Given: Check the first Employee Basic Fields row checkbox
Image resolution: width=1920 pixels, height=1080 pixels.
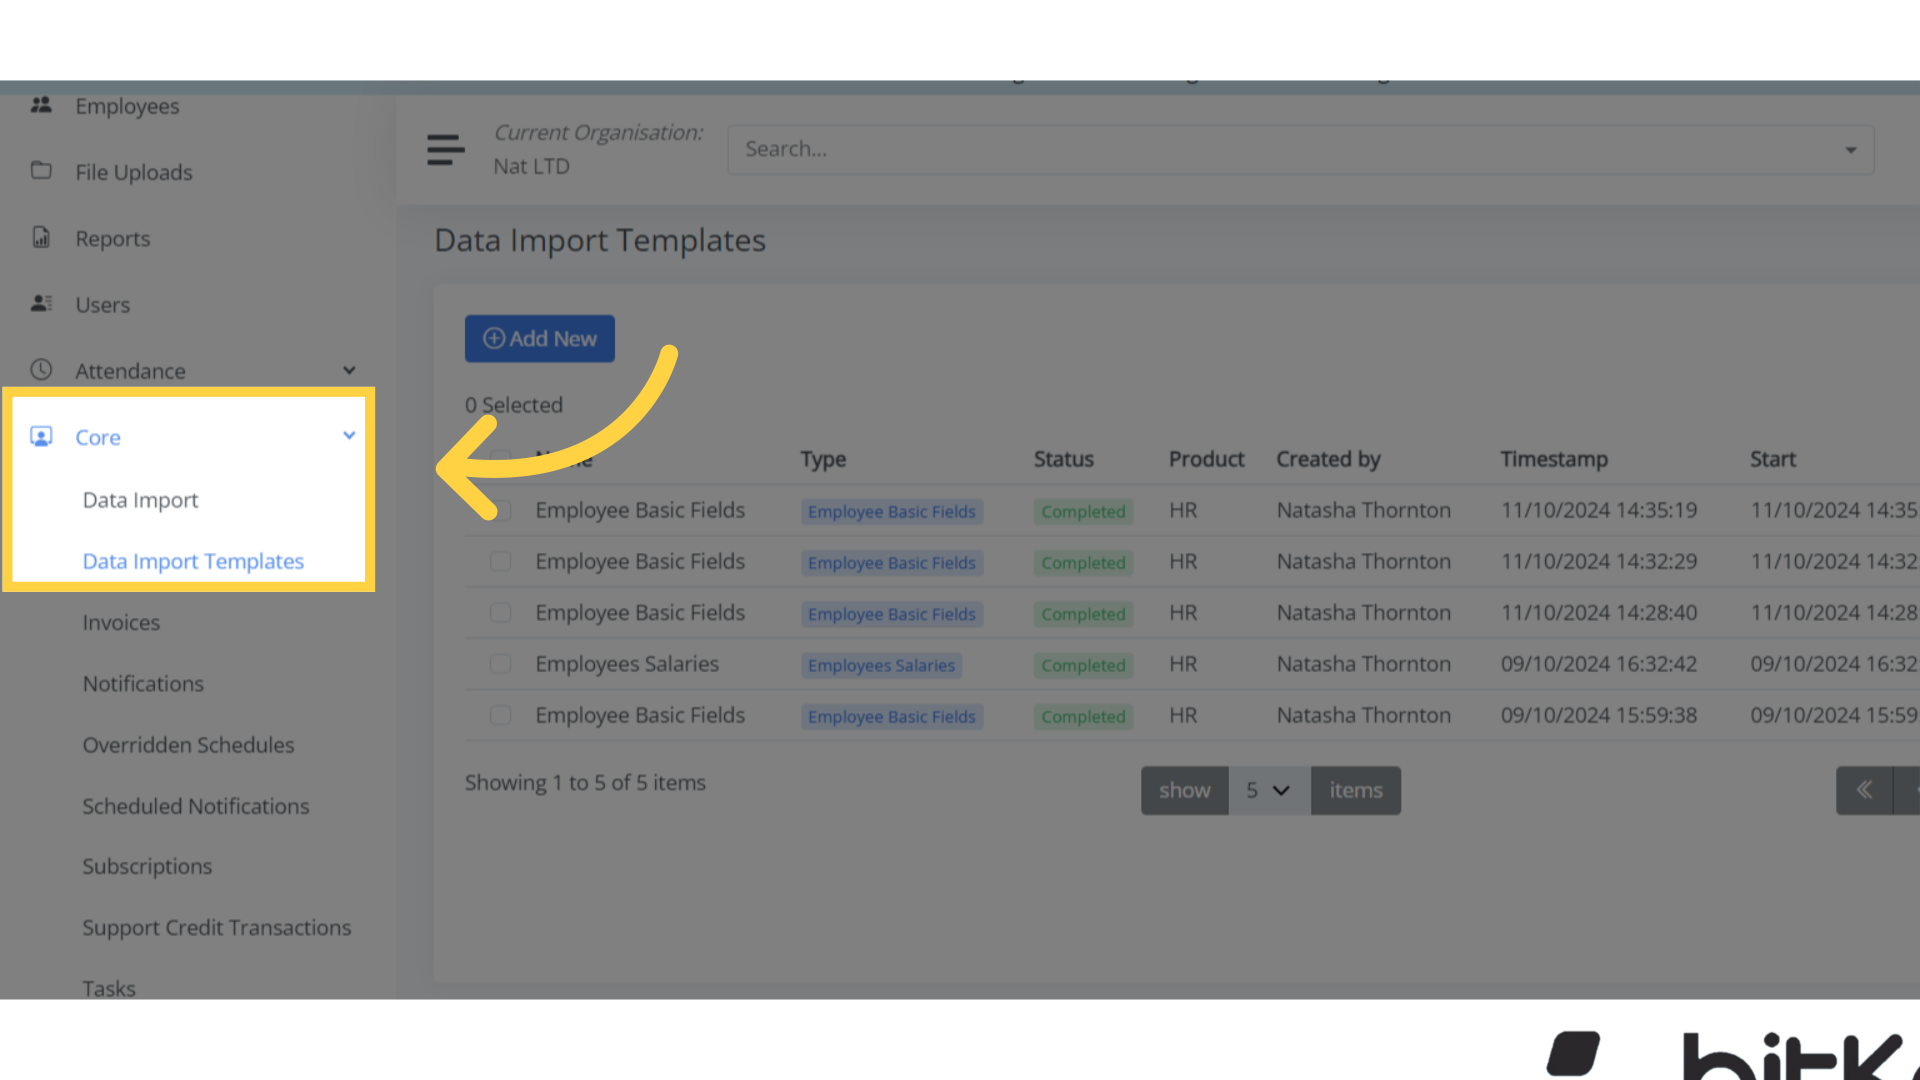Looking at the screenshot, I should pyautogui.click(x=500, y=510).
